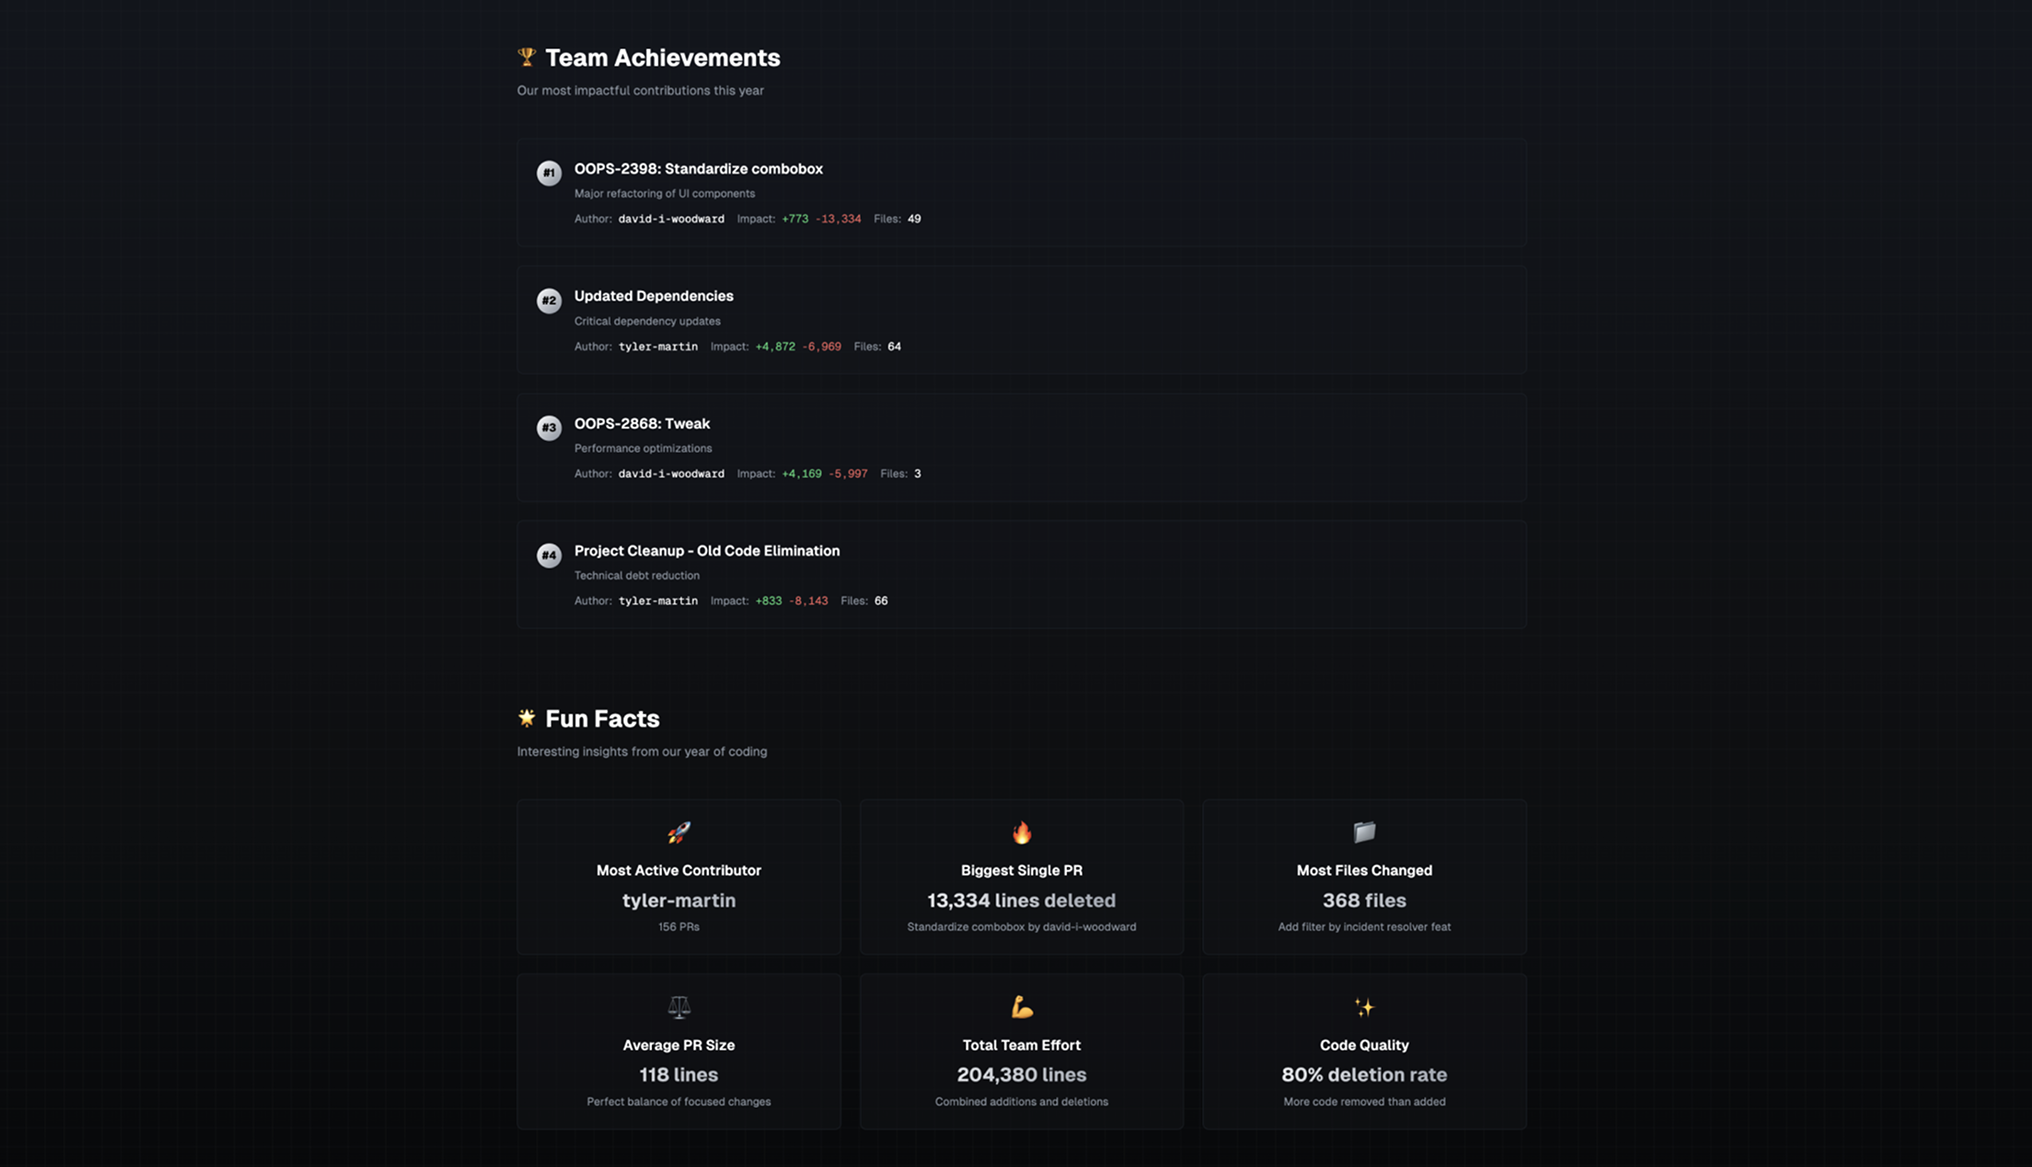Select author david-i-woodward on OOPS-2398 entry
Image resolution: width=2032 pixels, height=1167 pixels.
(671, 218)
